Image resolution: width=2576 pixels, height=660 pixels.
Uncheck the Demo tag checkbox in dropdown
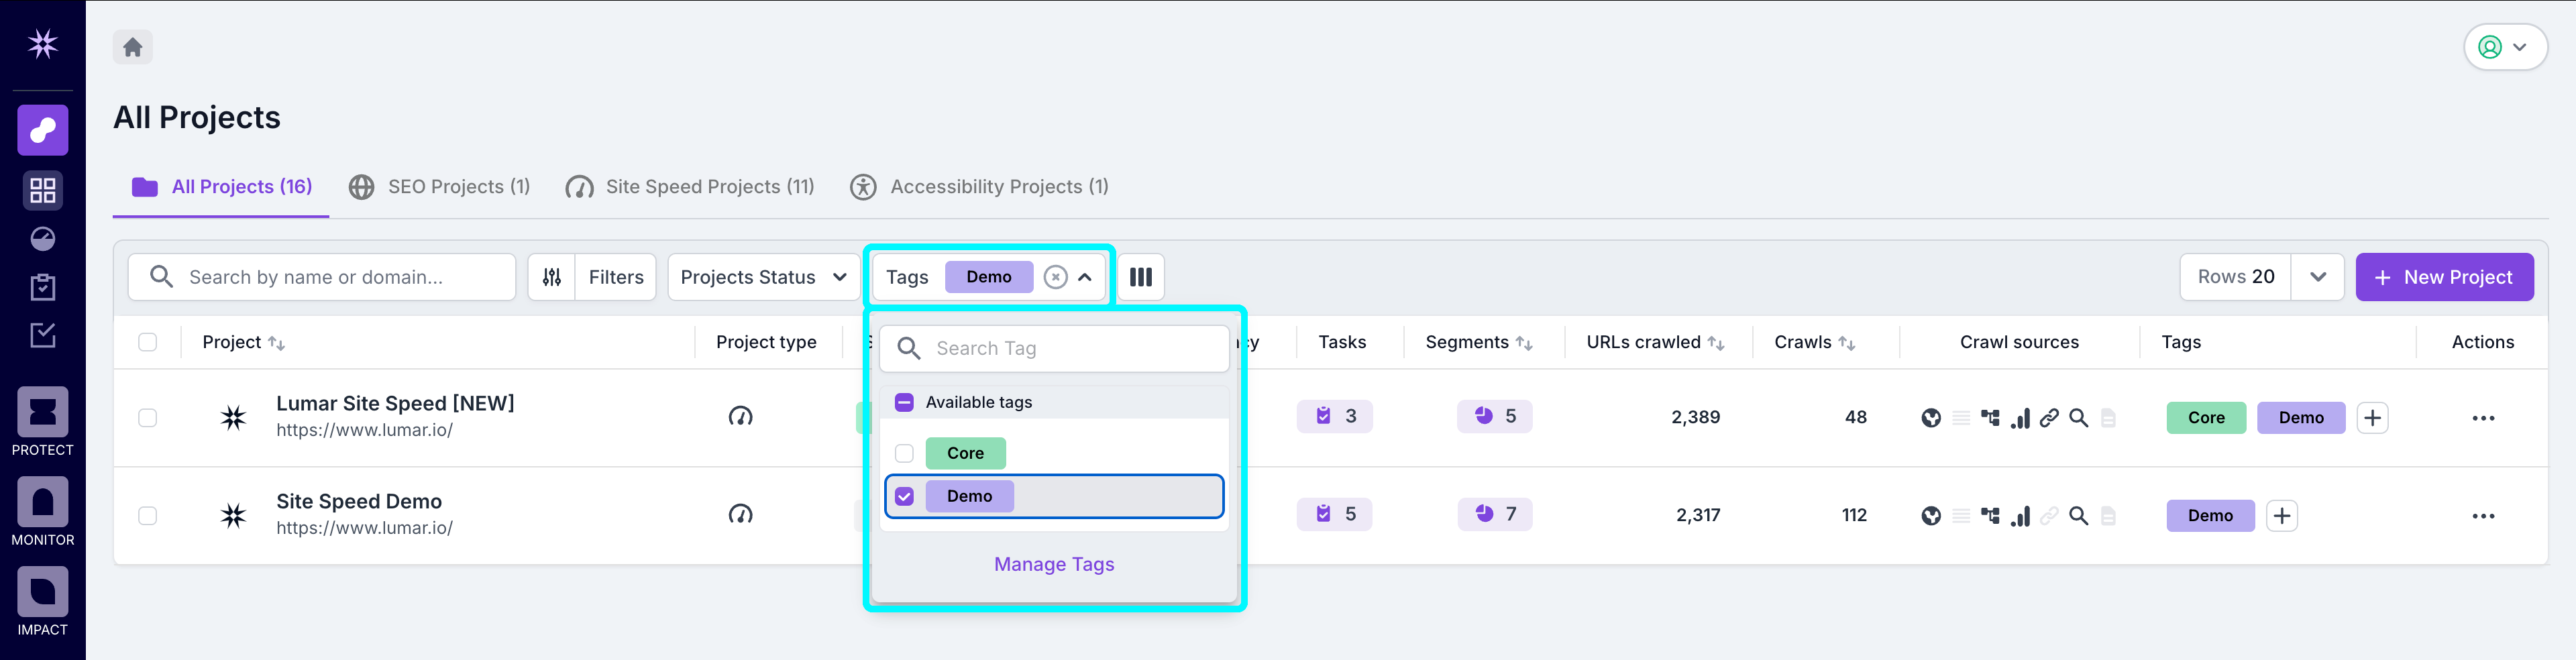[904, 496]
